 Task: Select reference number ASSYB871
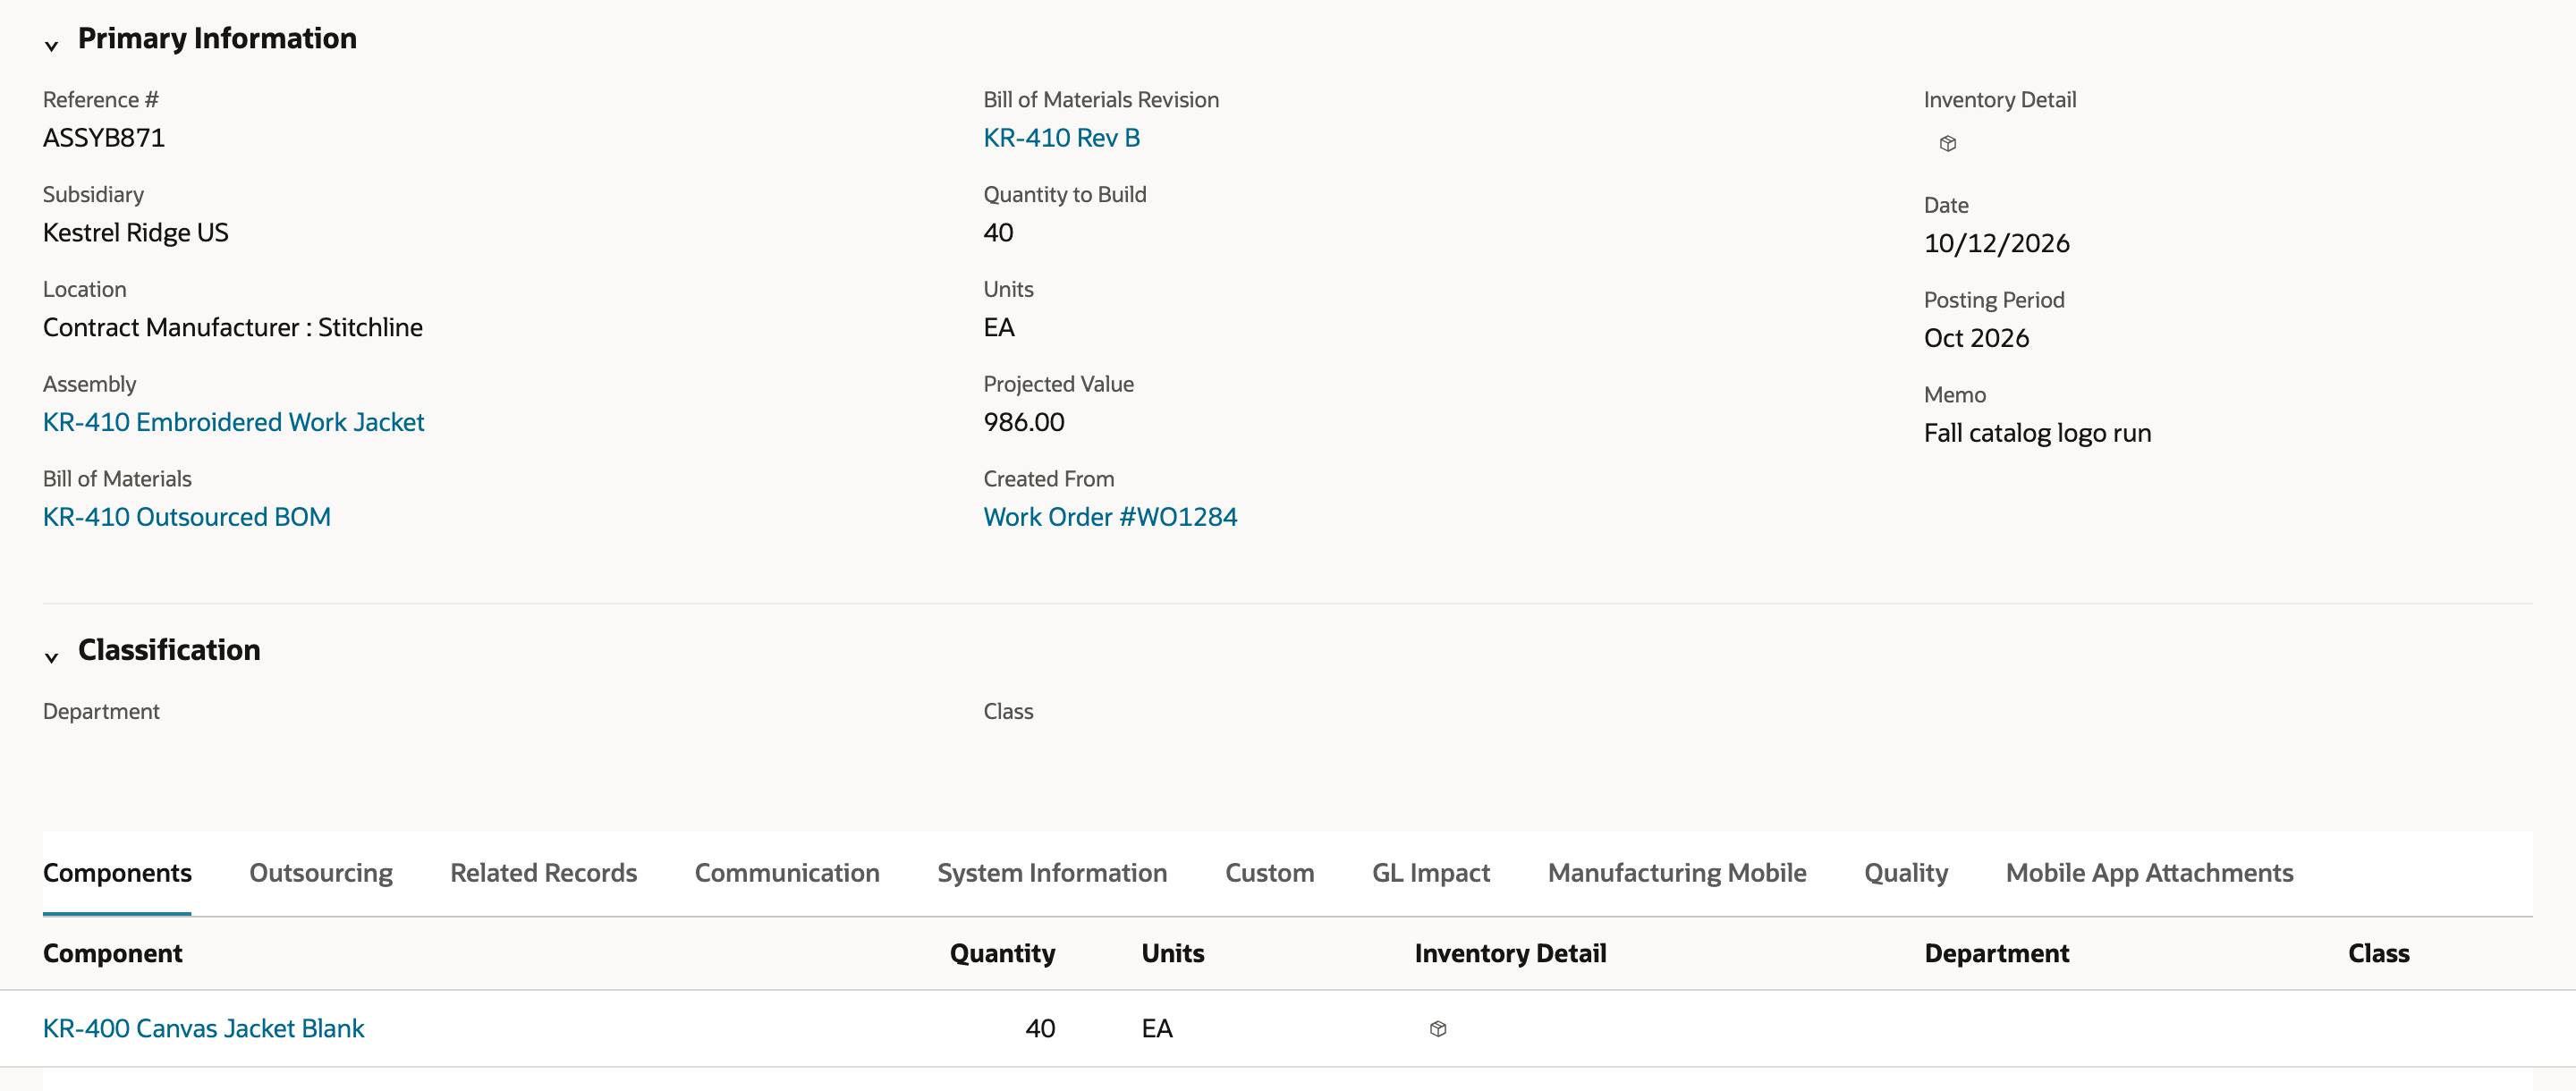coord(104,138)
